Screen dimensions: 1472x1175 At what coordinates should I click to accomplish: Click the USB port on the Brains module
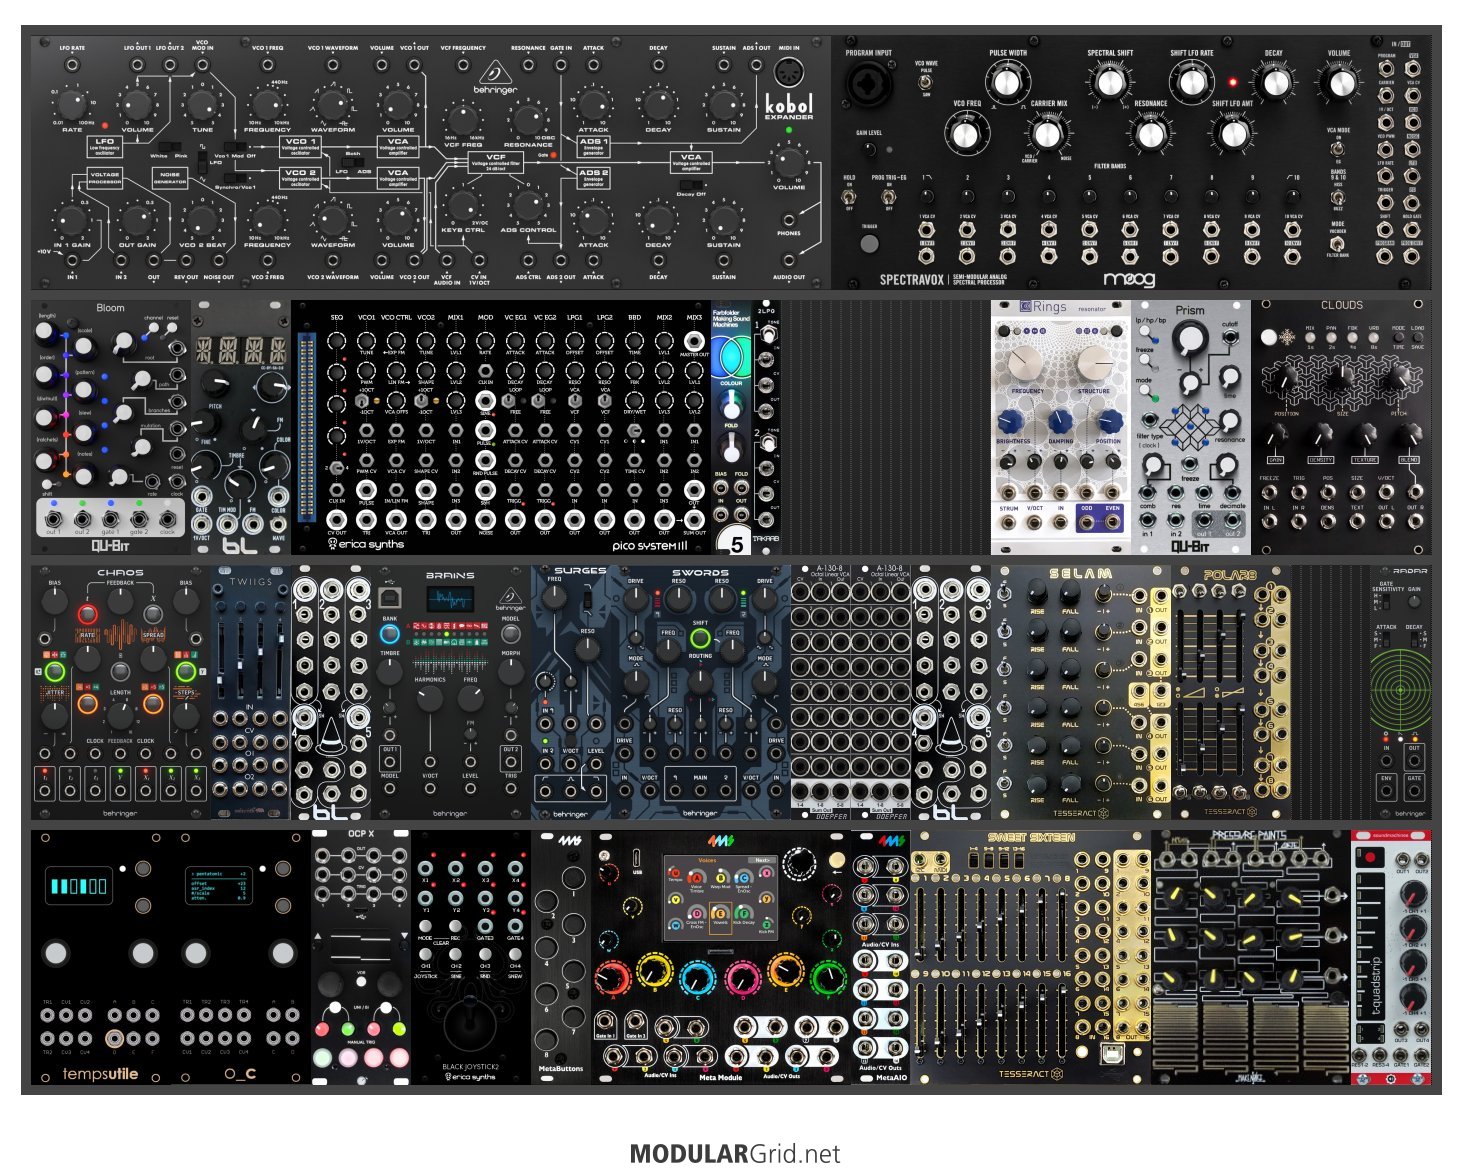pos(390,597)
